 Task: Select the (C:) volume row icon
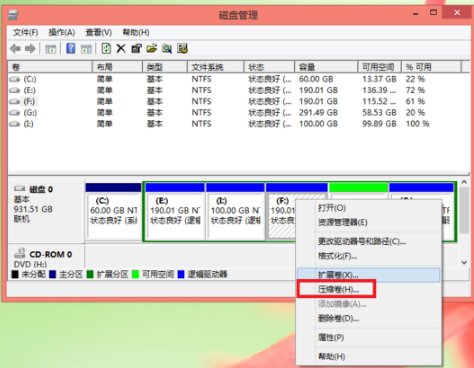[x=14, y=79]
